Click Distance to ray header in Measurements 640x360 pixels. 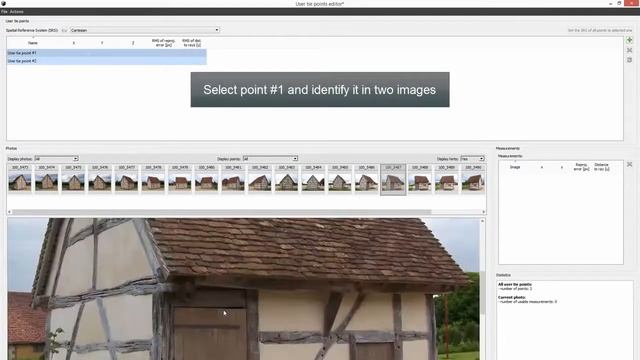click(x=602, y=167)
